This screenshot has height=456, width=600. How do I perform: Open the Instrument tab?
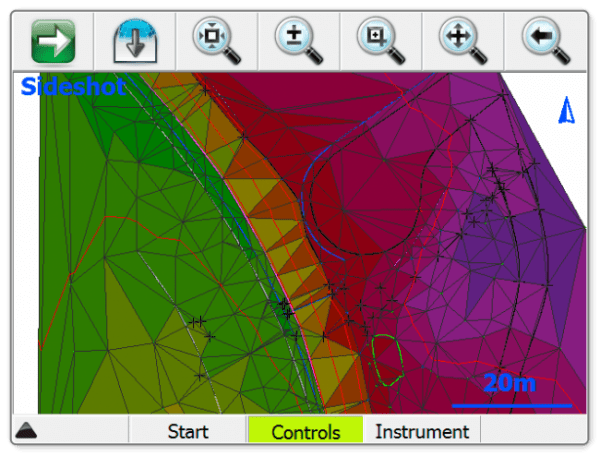(x=421, y=432)
